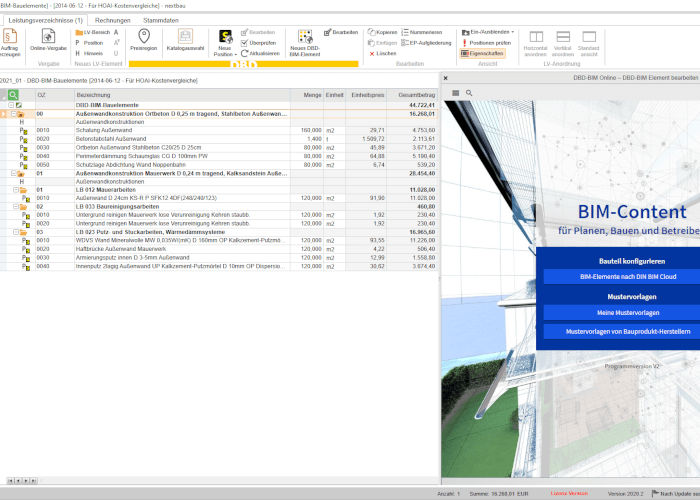
Task: Collapse LB 033 Baureinigungsarbeiten group
Action: tap(16, 207)
